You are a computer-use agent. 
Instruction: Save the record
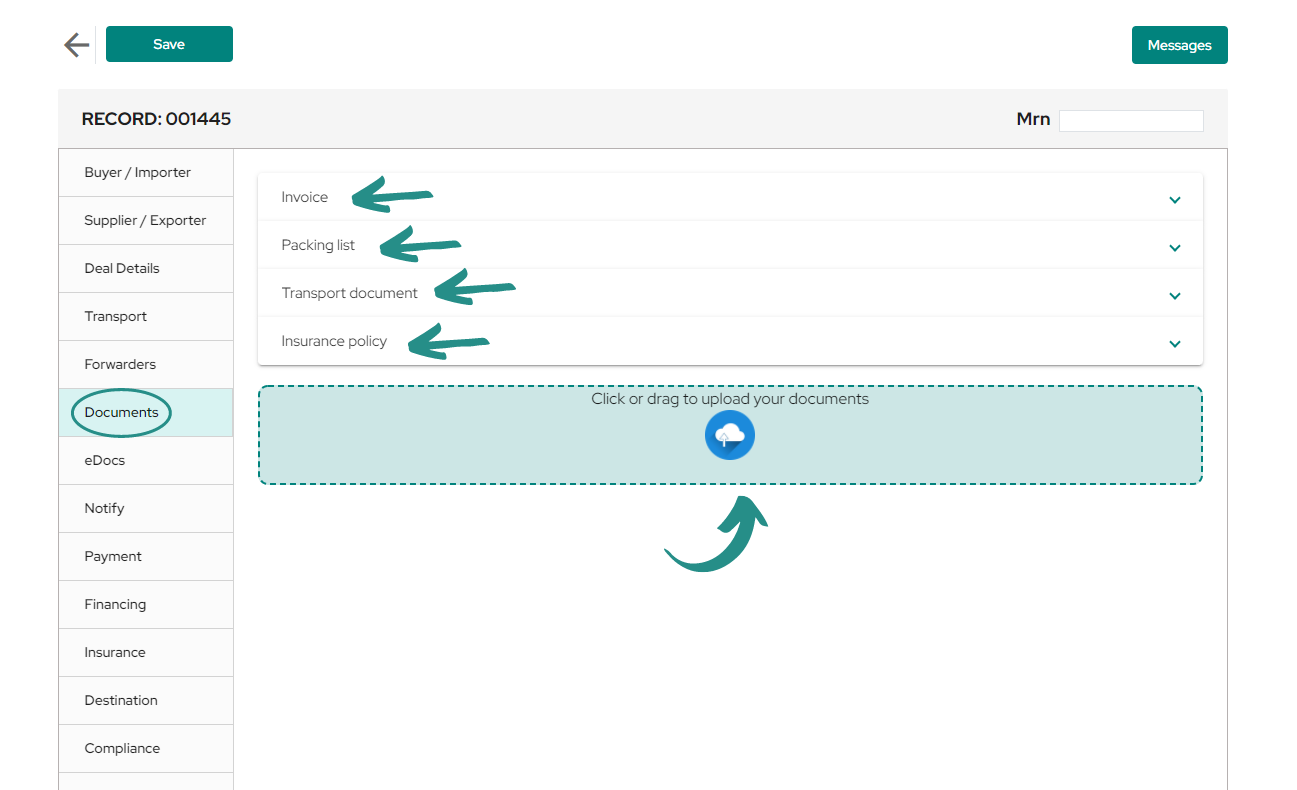click(169, 44)
